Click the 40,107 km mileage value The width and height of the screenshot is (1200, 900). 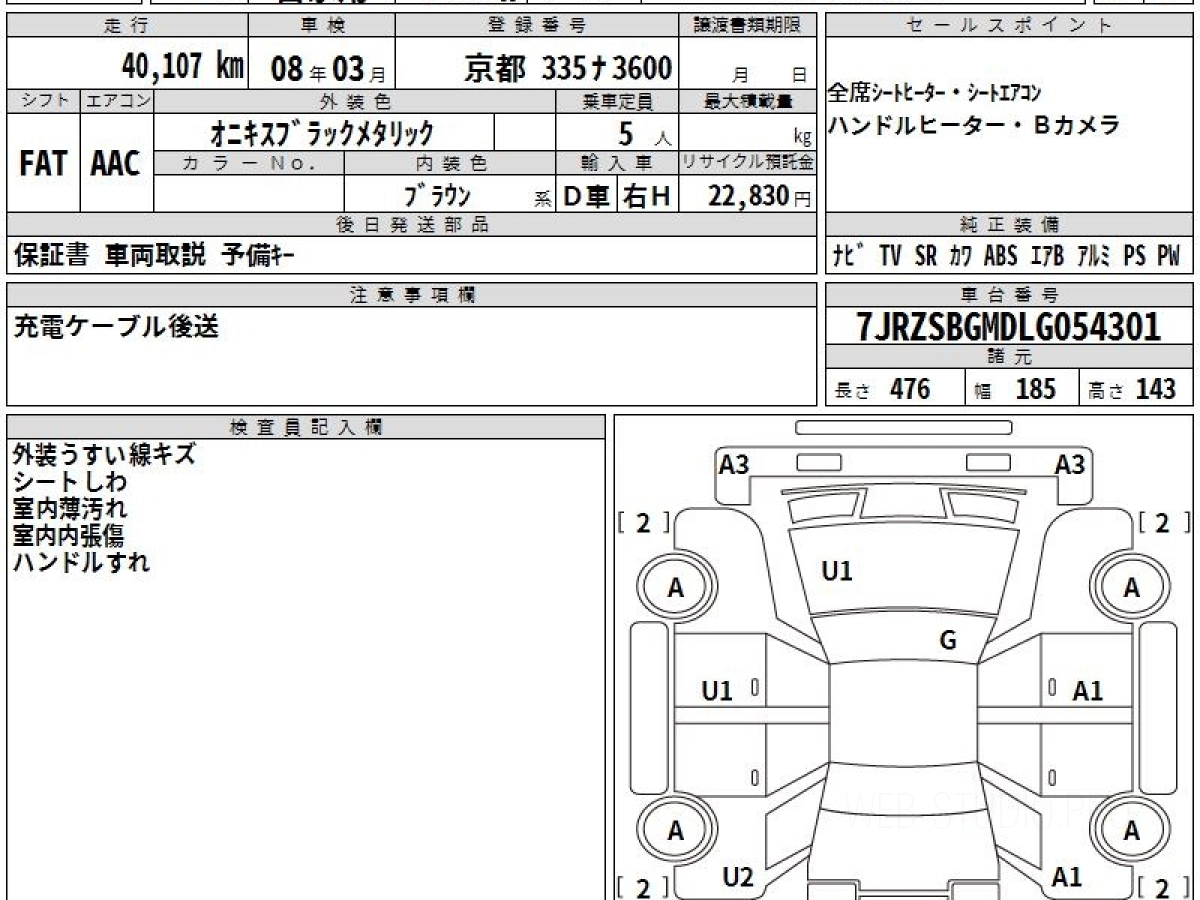point(182,67)
